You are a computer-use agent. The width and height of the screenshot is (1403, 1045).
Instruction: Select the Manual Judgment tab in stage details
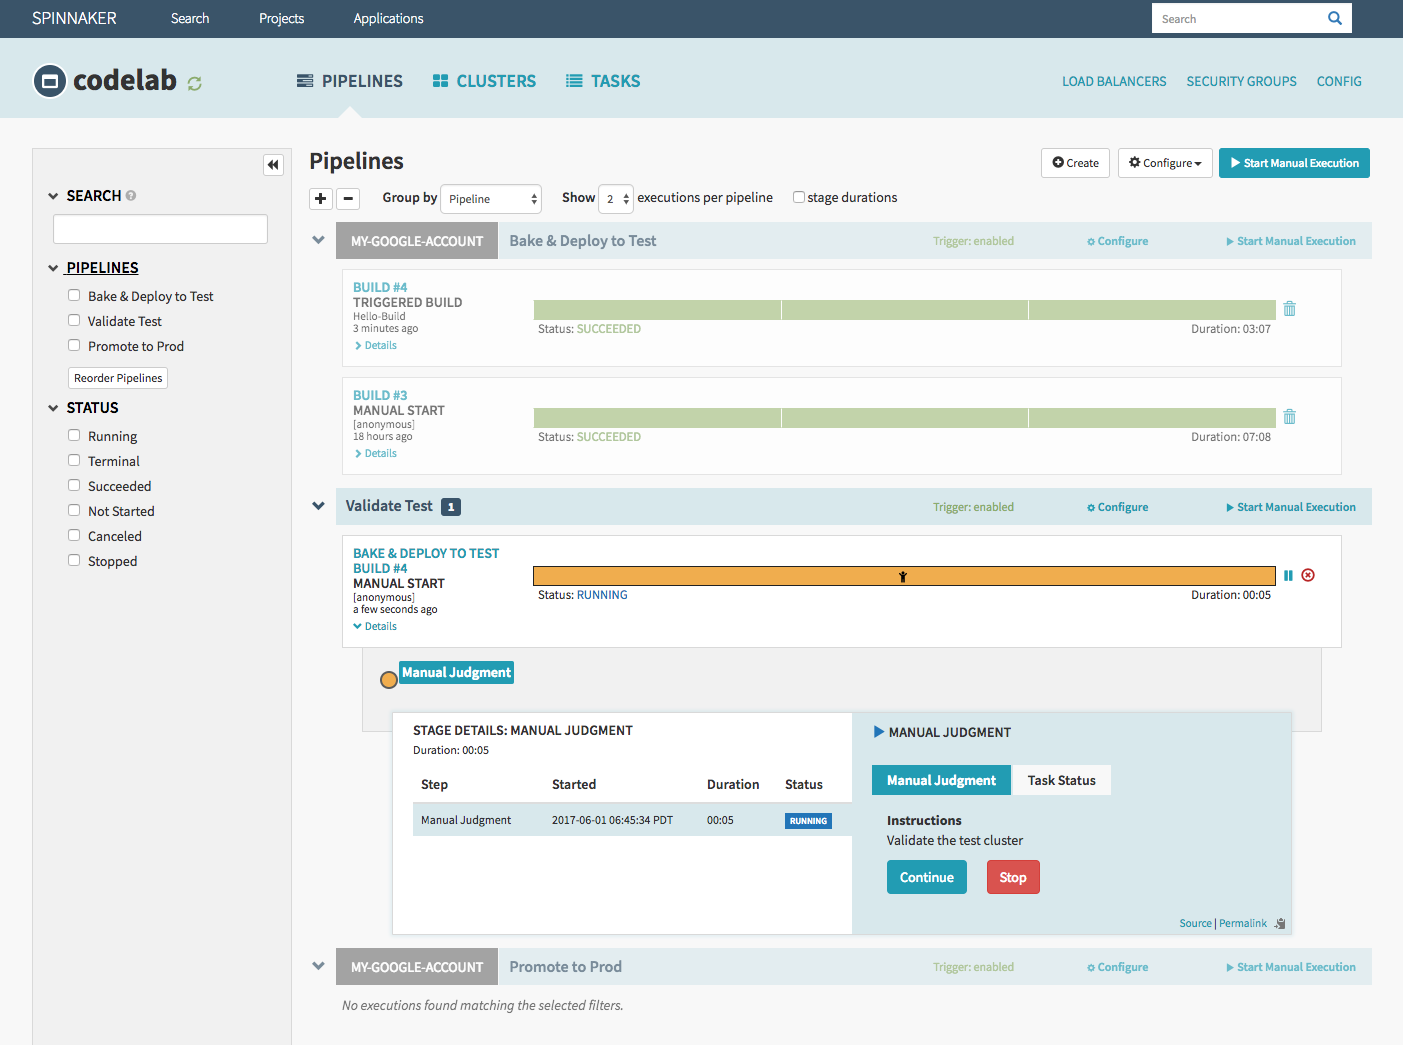(941, 780)
